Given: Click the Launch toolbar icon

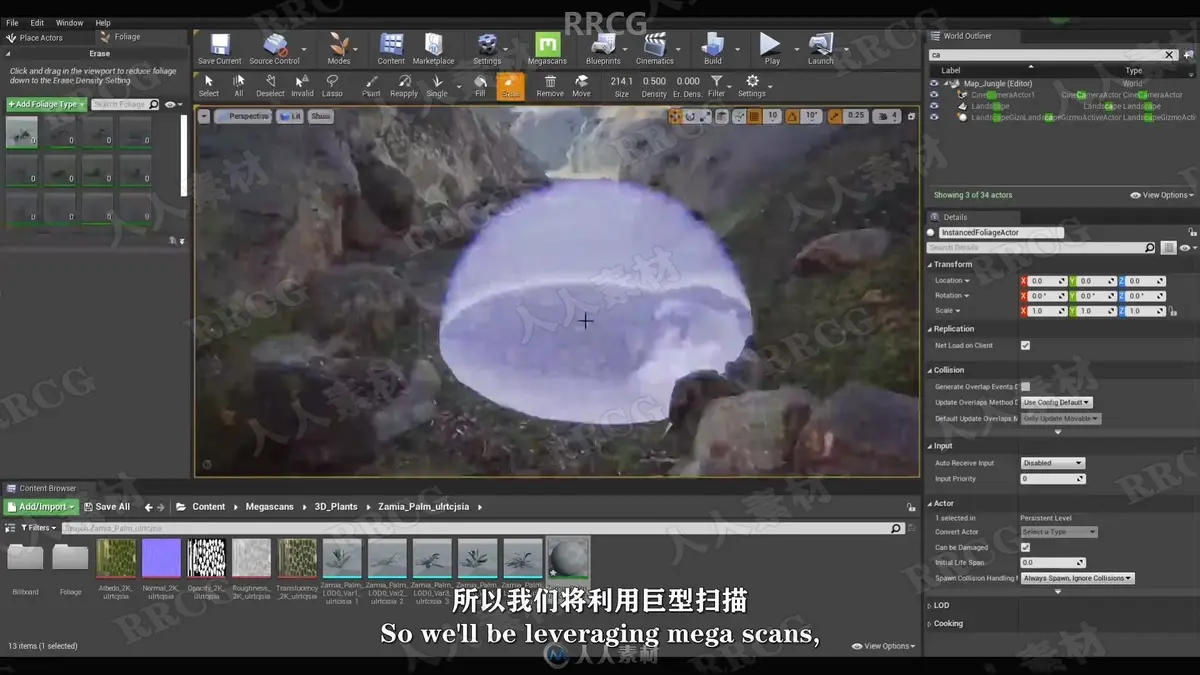Looking at the screenshot, I should click(820, 47).
